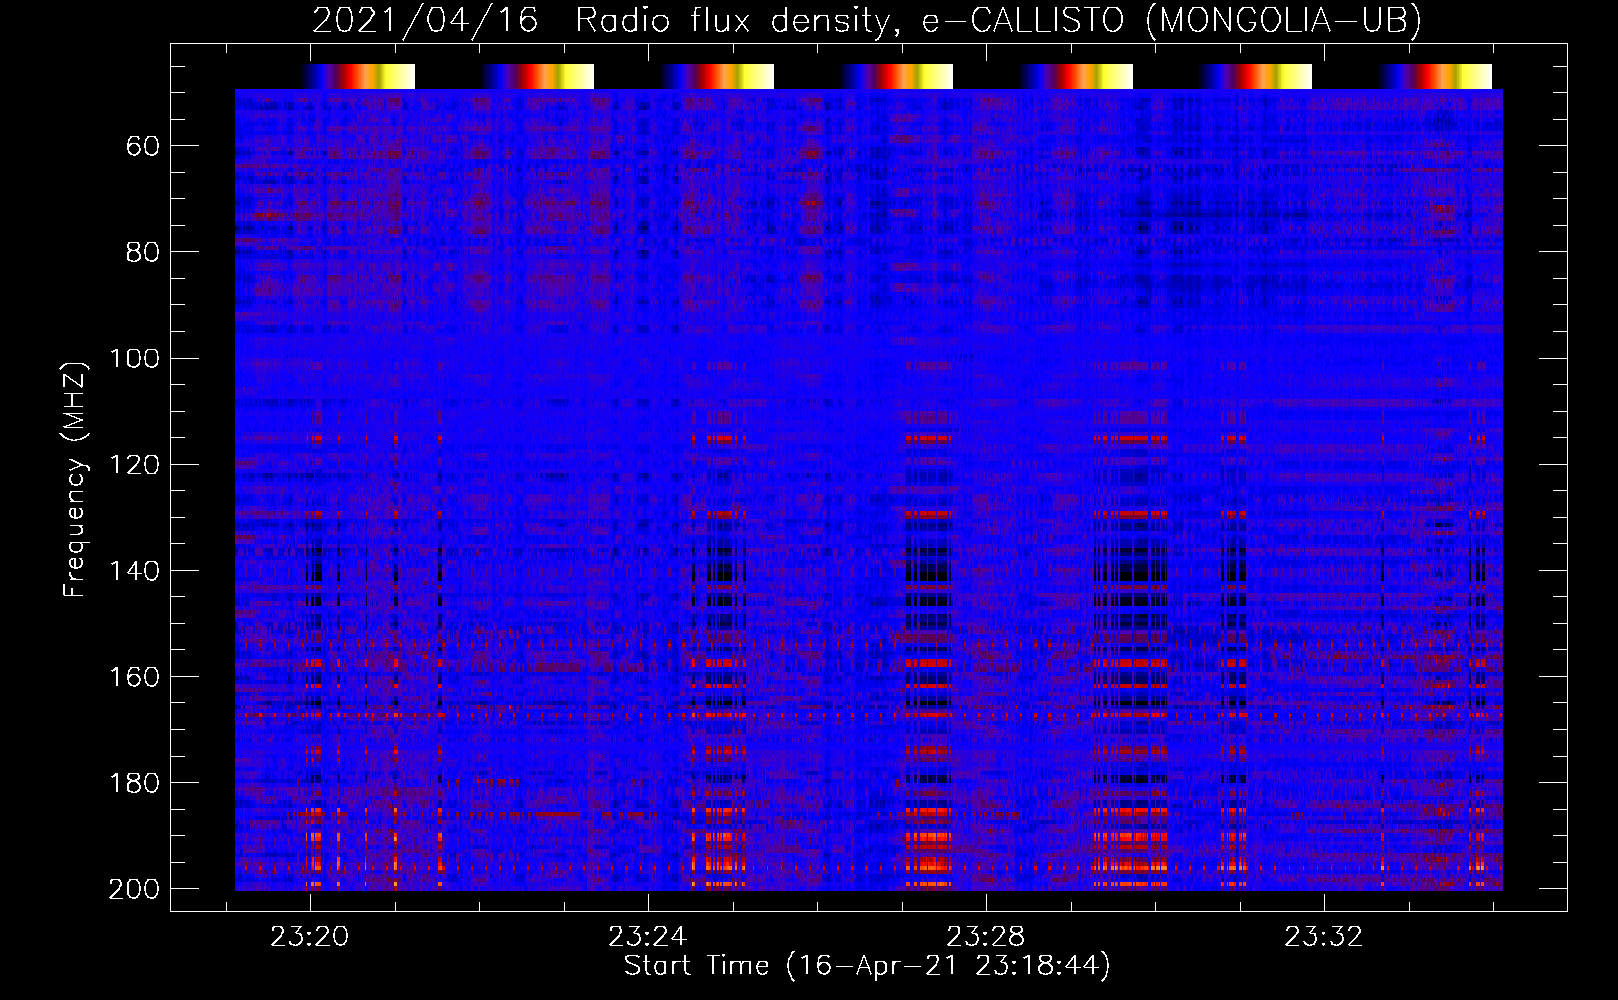
Task: Click the date "2021/04/16" in the title
Action: coord(425,20)
